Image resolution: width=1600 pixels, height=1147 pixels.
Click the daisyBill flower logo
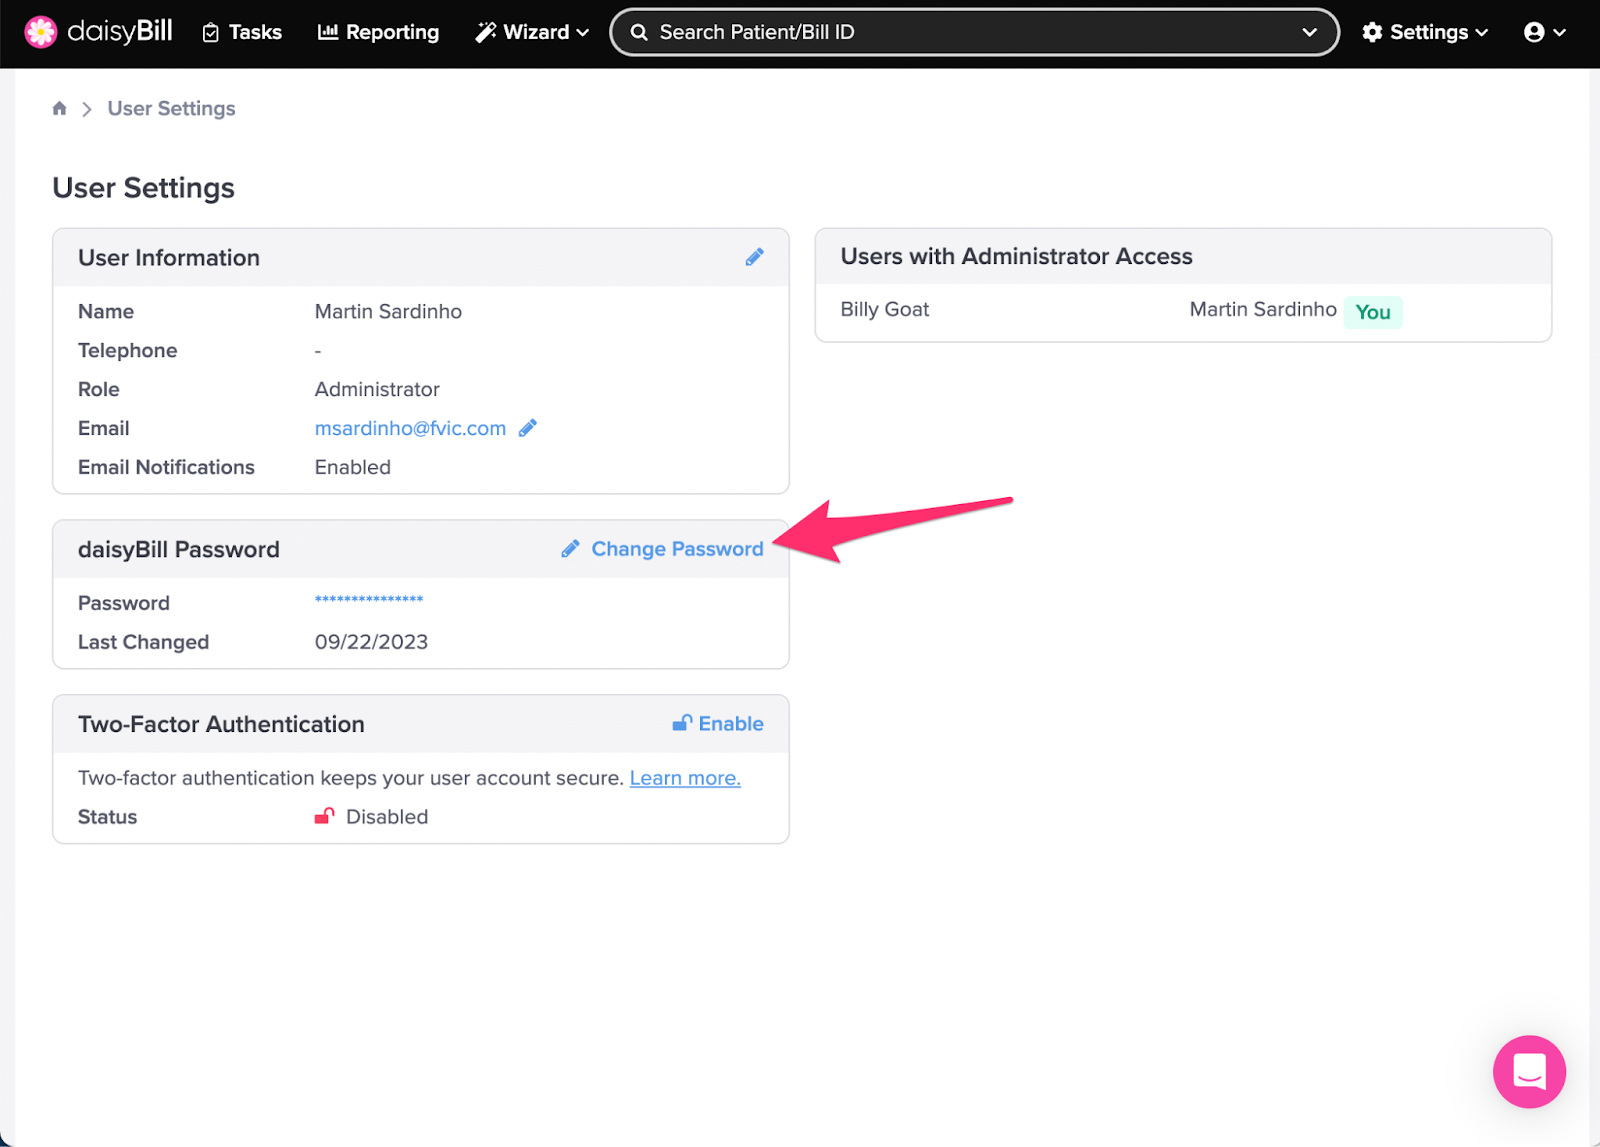41,32
